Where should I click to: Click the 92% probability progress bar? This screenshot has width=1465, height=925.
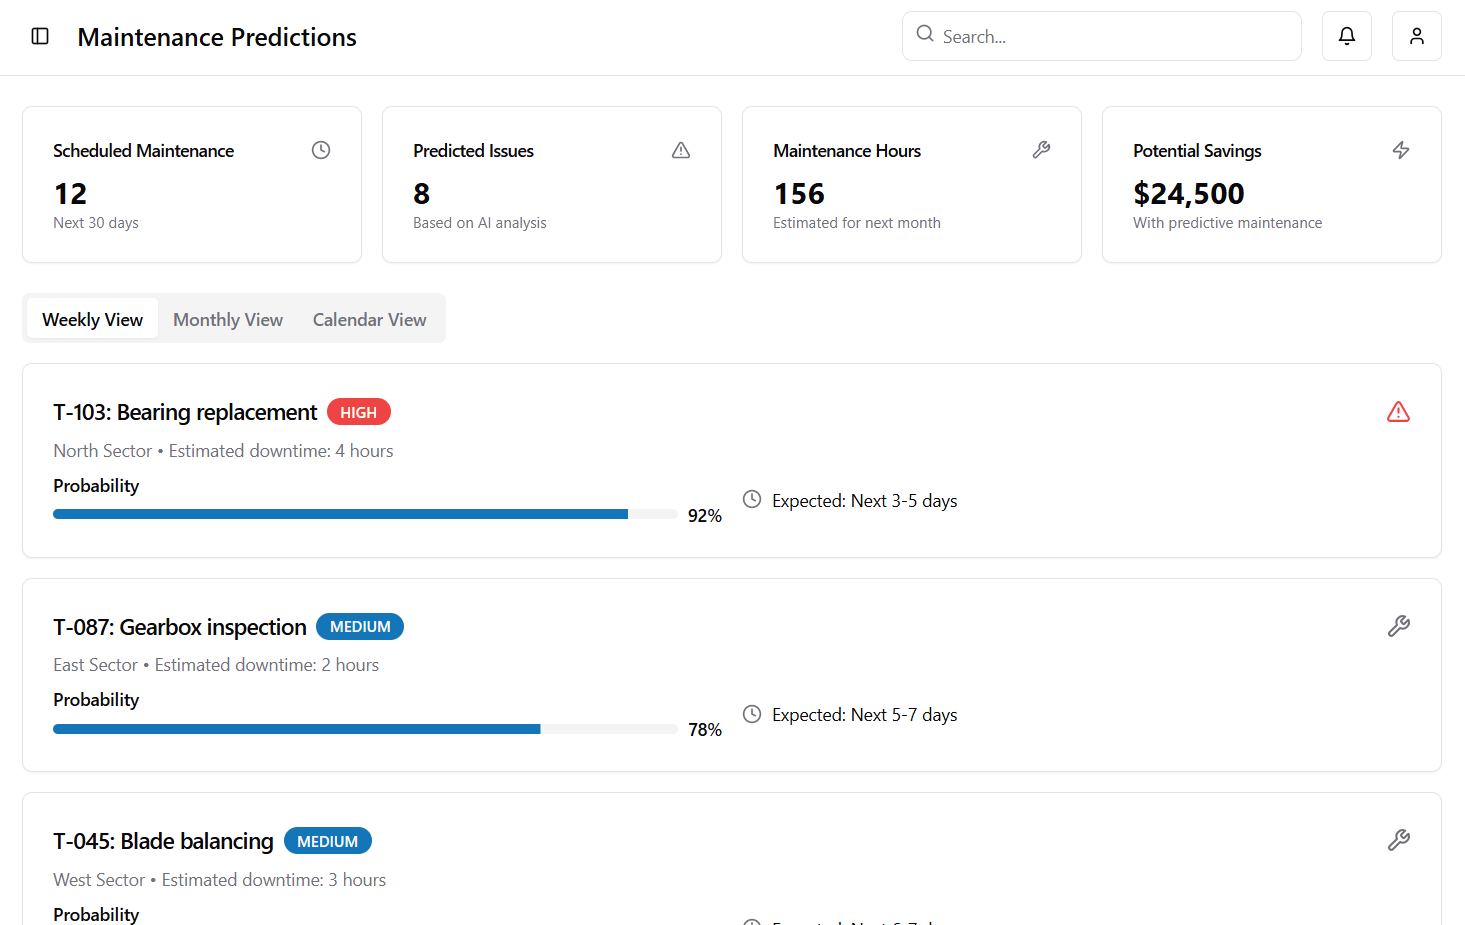coord(365,514)
